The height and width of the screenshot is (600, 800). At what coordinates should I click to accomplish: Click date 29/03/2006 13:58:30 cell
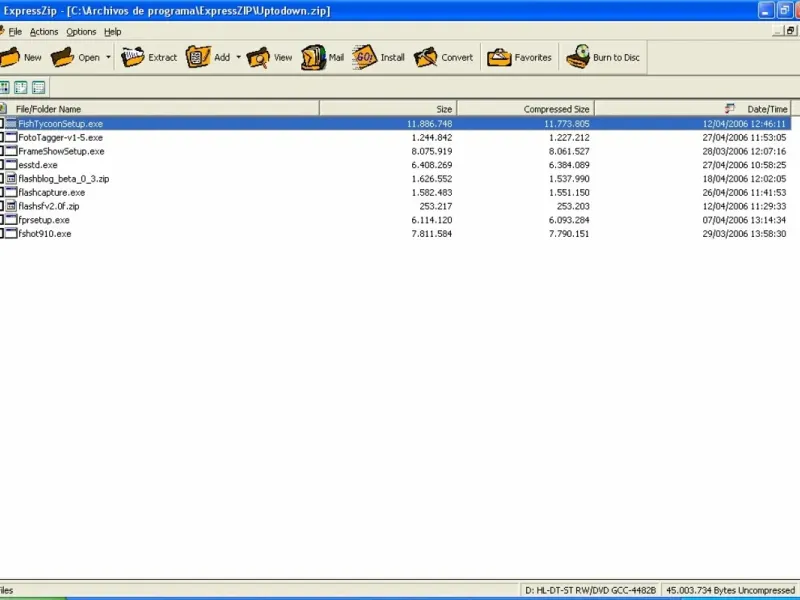744,234
